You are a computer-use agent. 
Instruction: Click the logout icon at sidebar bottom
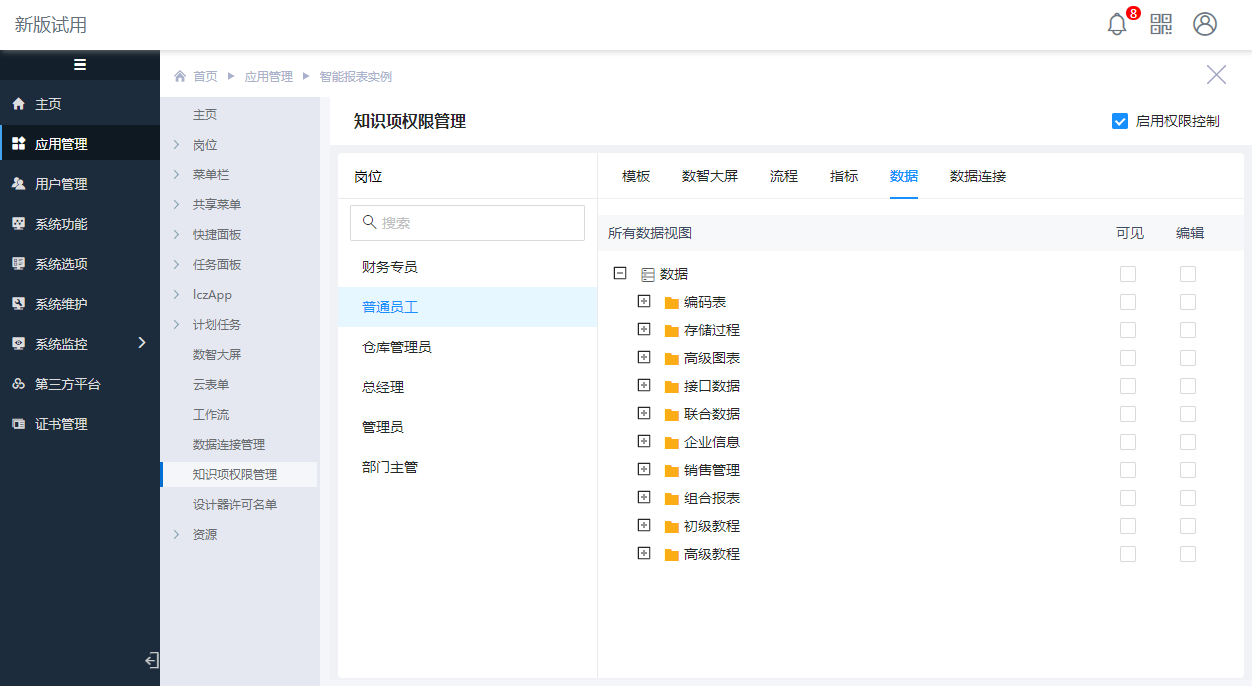151,660
